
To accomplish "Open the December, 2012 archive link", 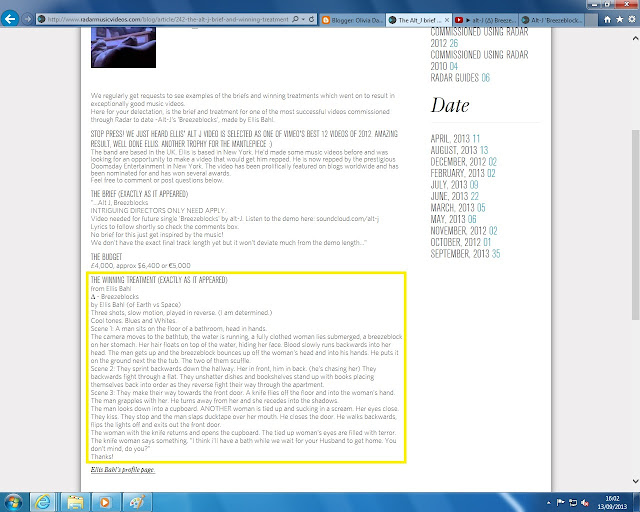I will [x=464, y=161].
